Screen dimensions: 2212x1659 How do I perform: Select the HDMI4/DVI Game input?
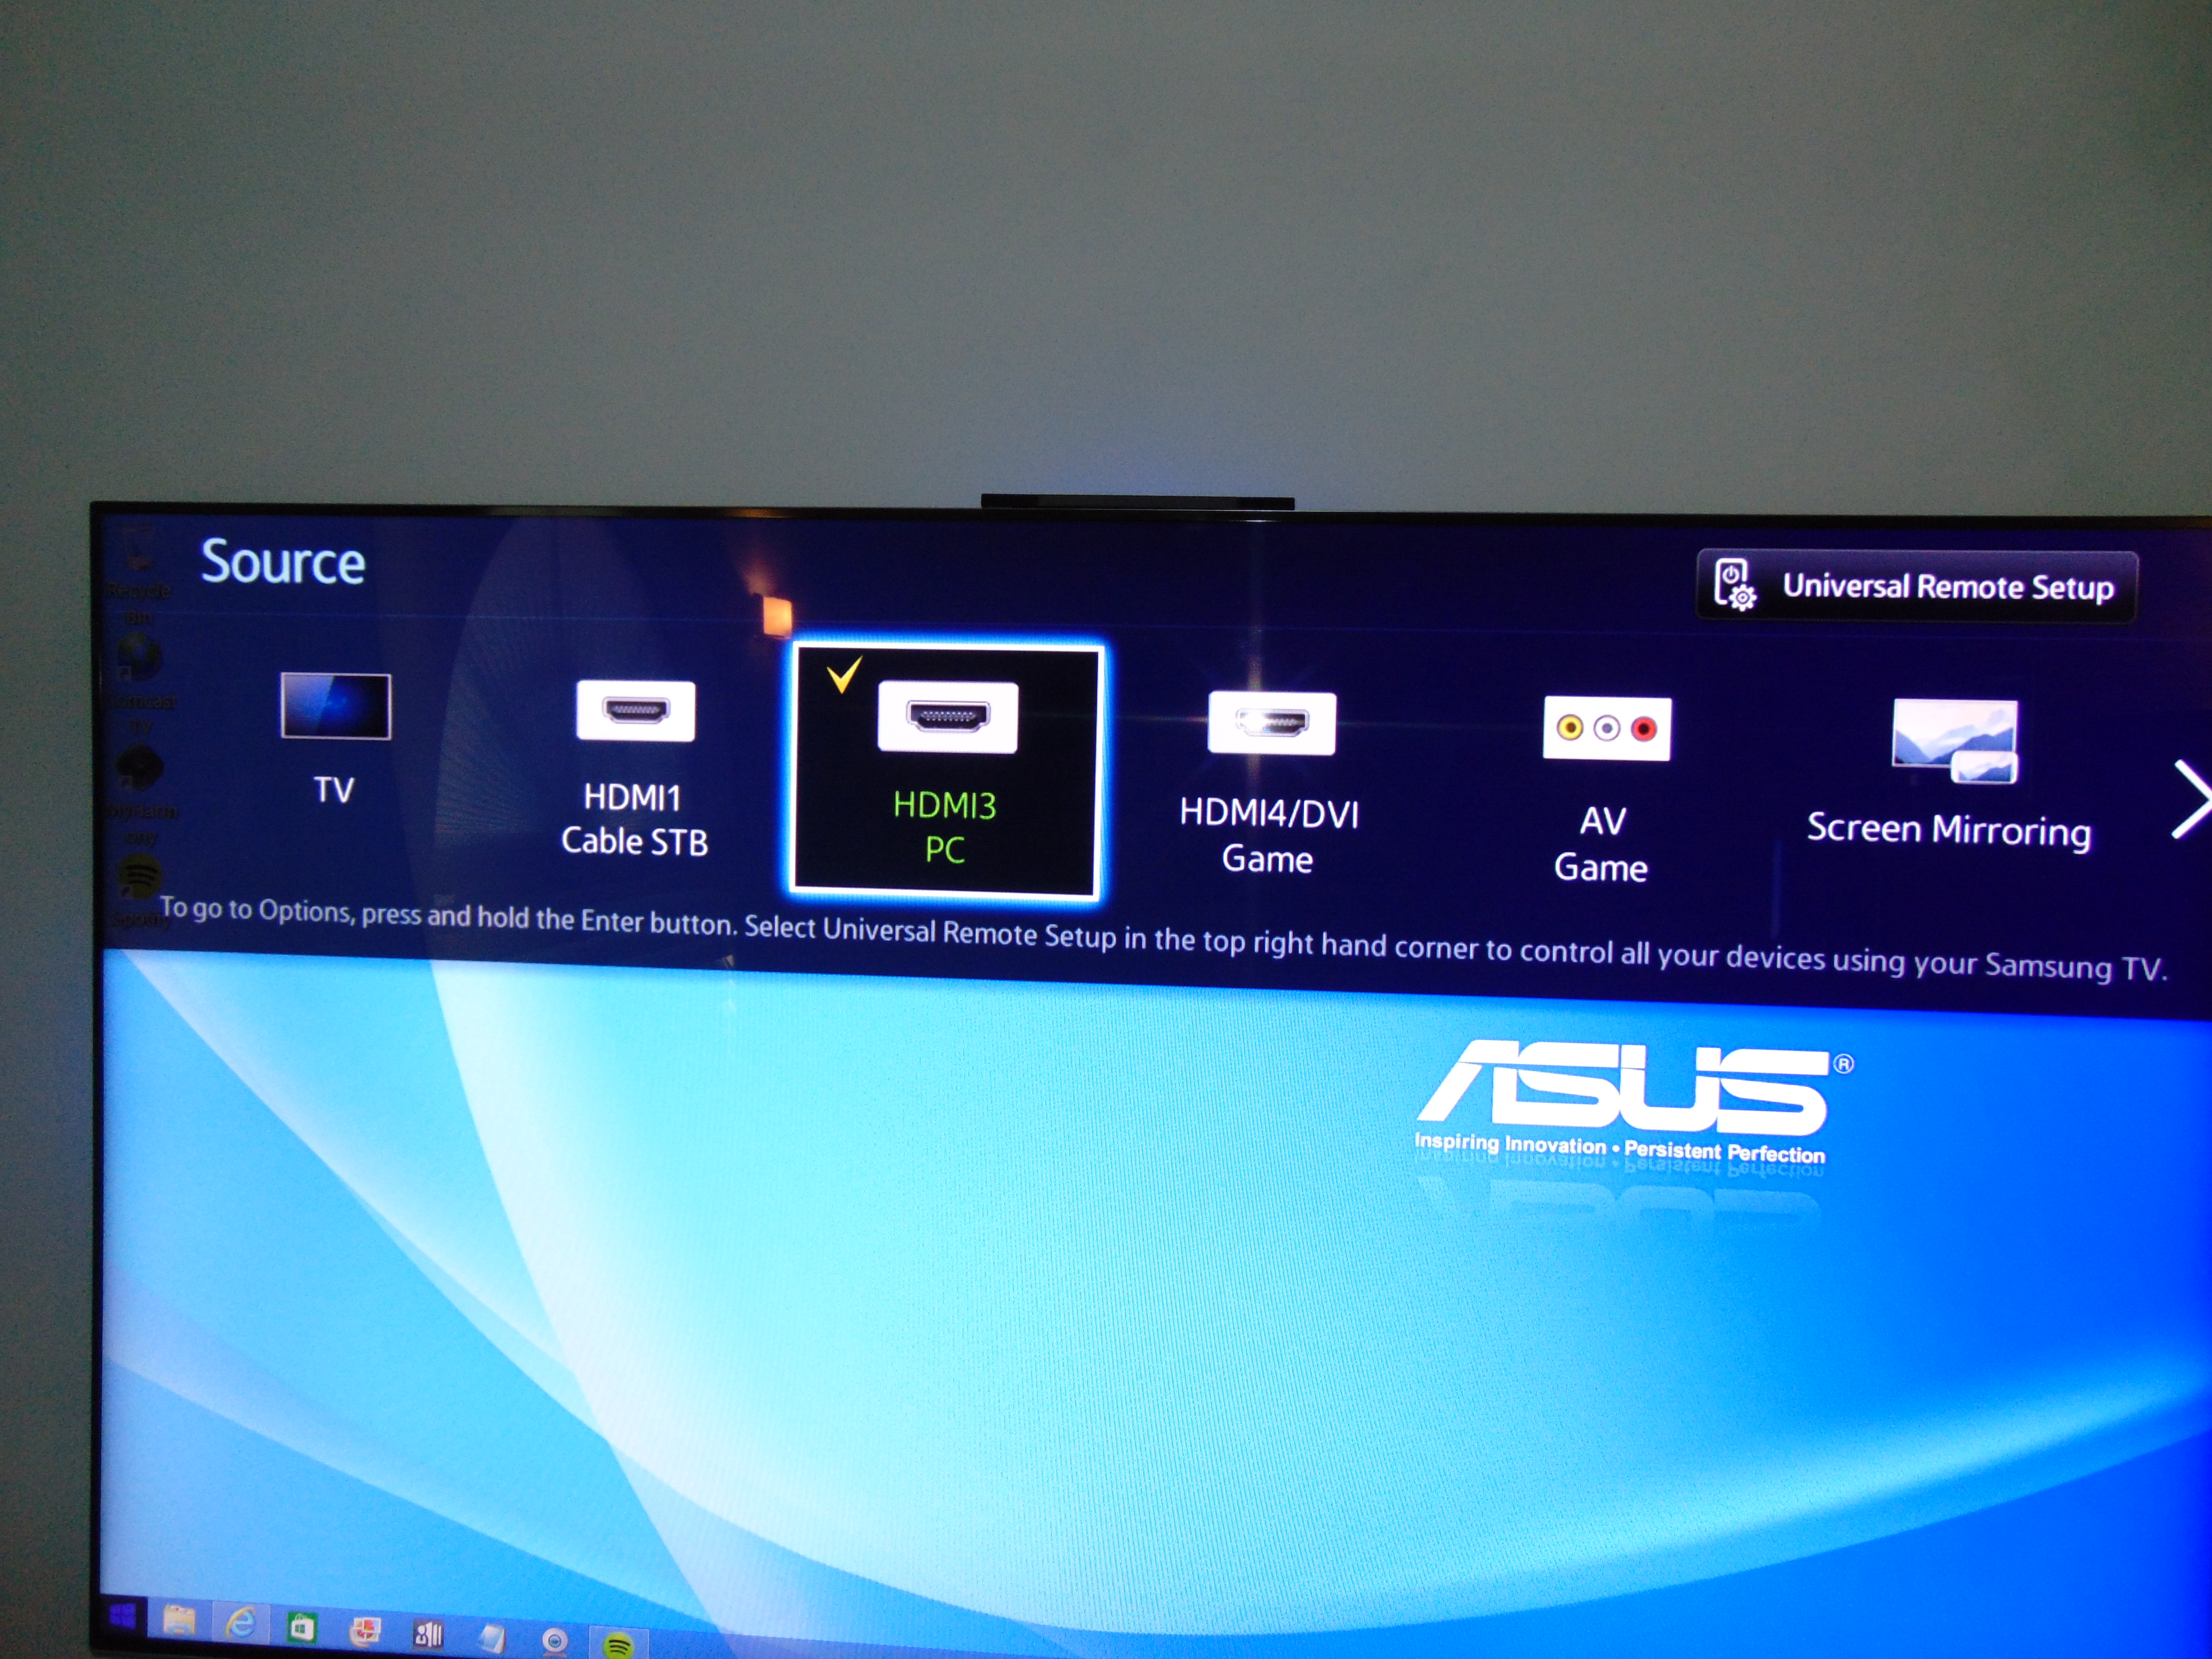tap(1269, 785)
